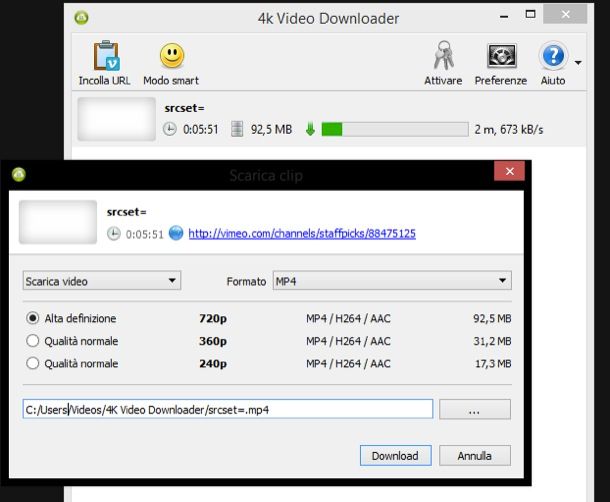Open Attivare keys icon
This screenshot has width=610, height=502.
click(x=443, y=55)
